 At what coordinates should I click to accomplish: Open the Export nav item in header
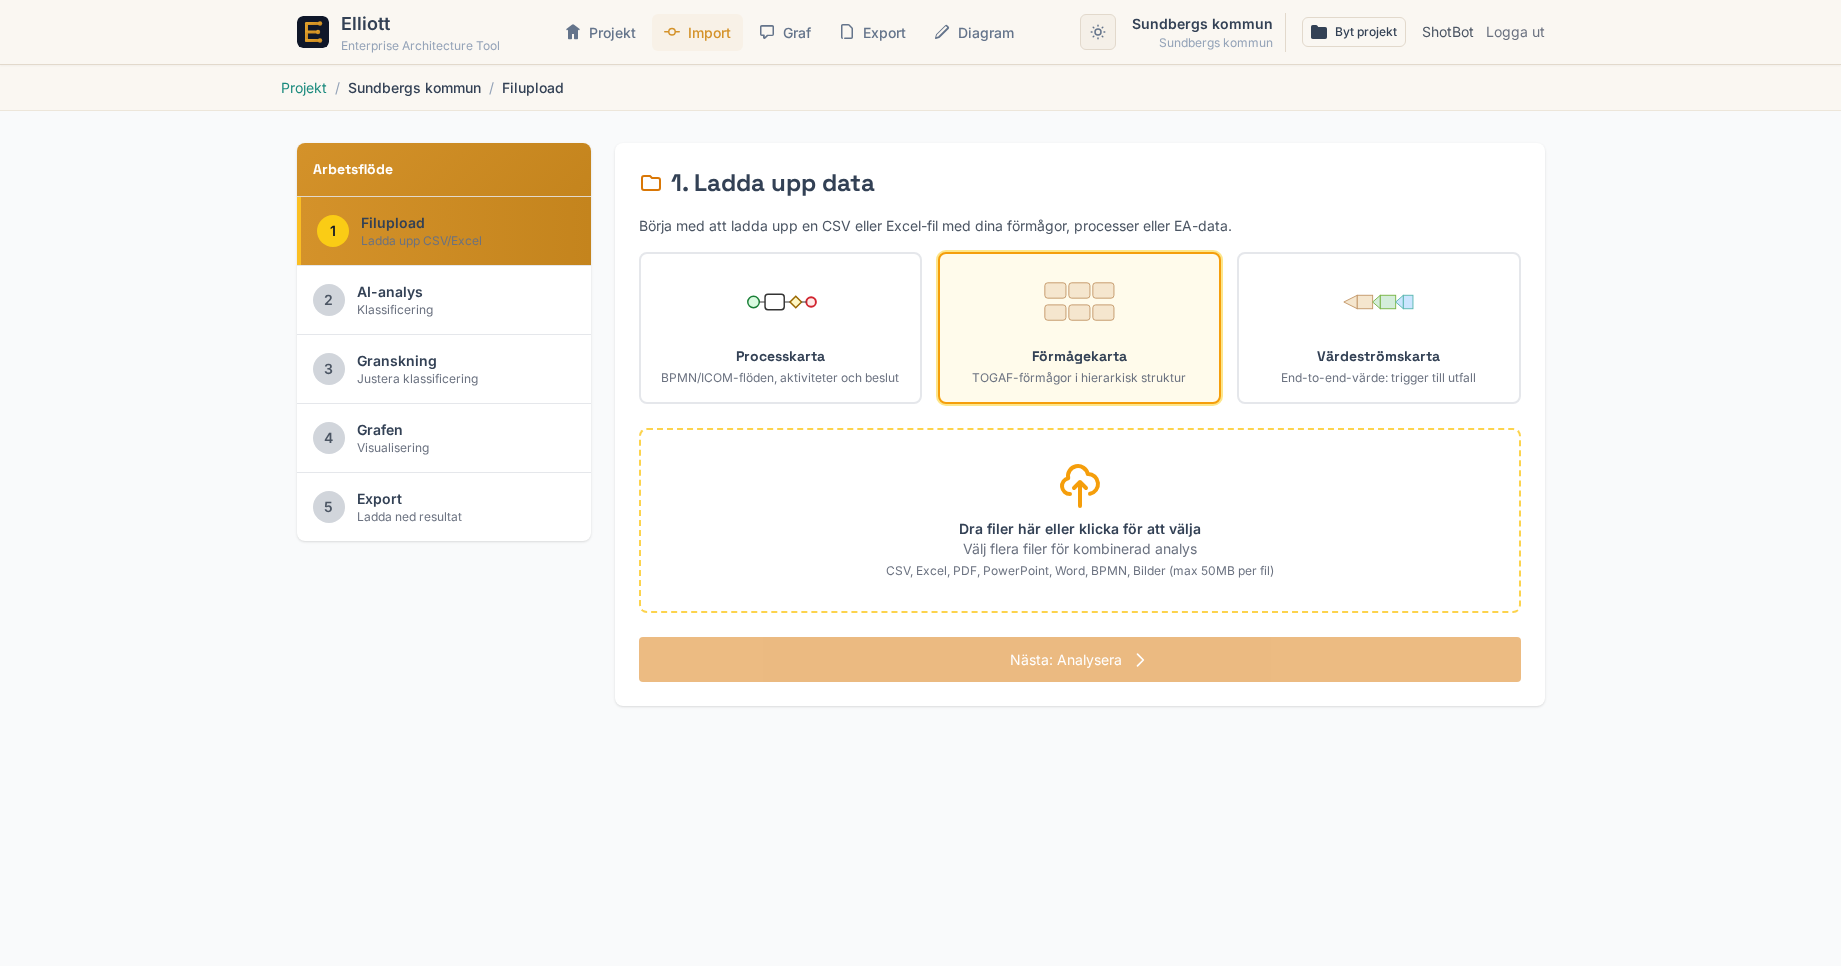(x=872, y=33)
